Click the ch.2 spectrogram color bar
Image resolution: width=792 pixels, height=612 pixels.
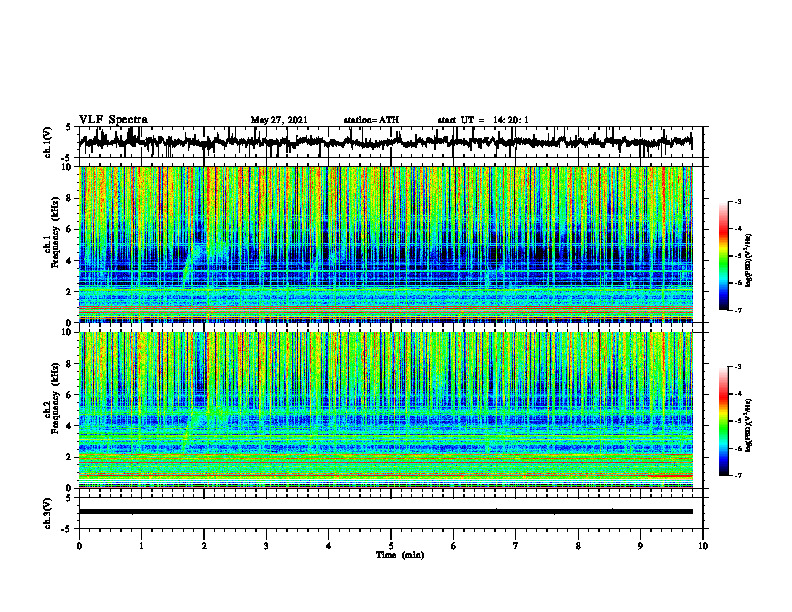tap(723, 421)
